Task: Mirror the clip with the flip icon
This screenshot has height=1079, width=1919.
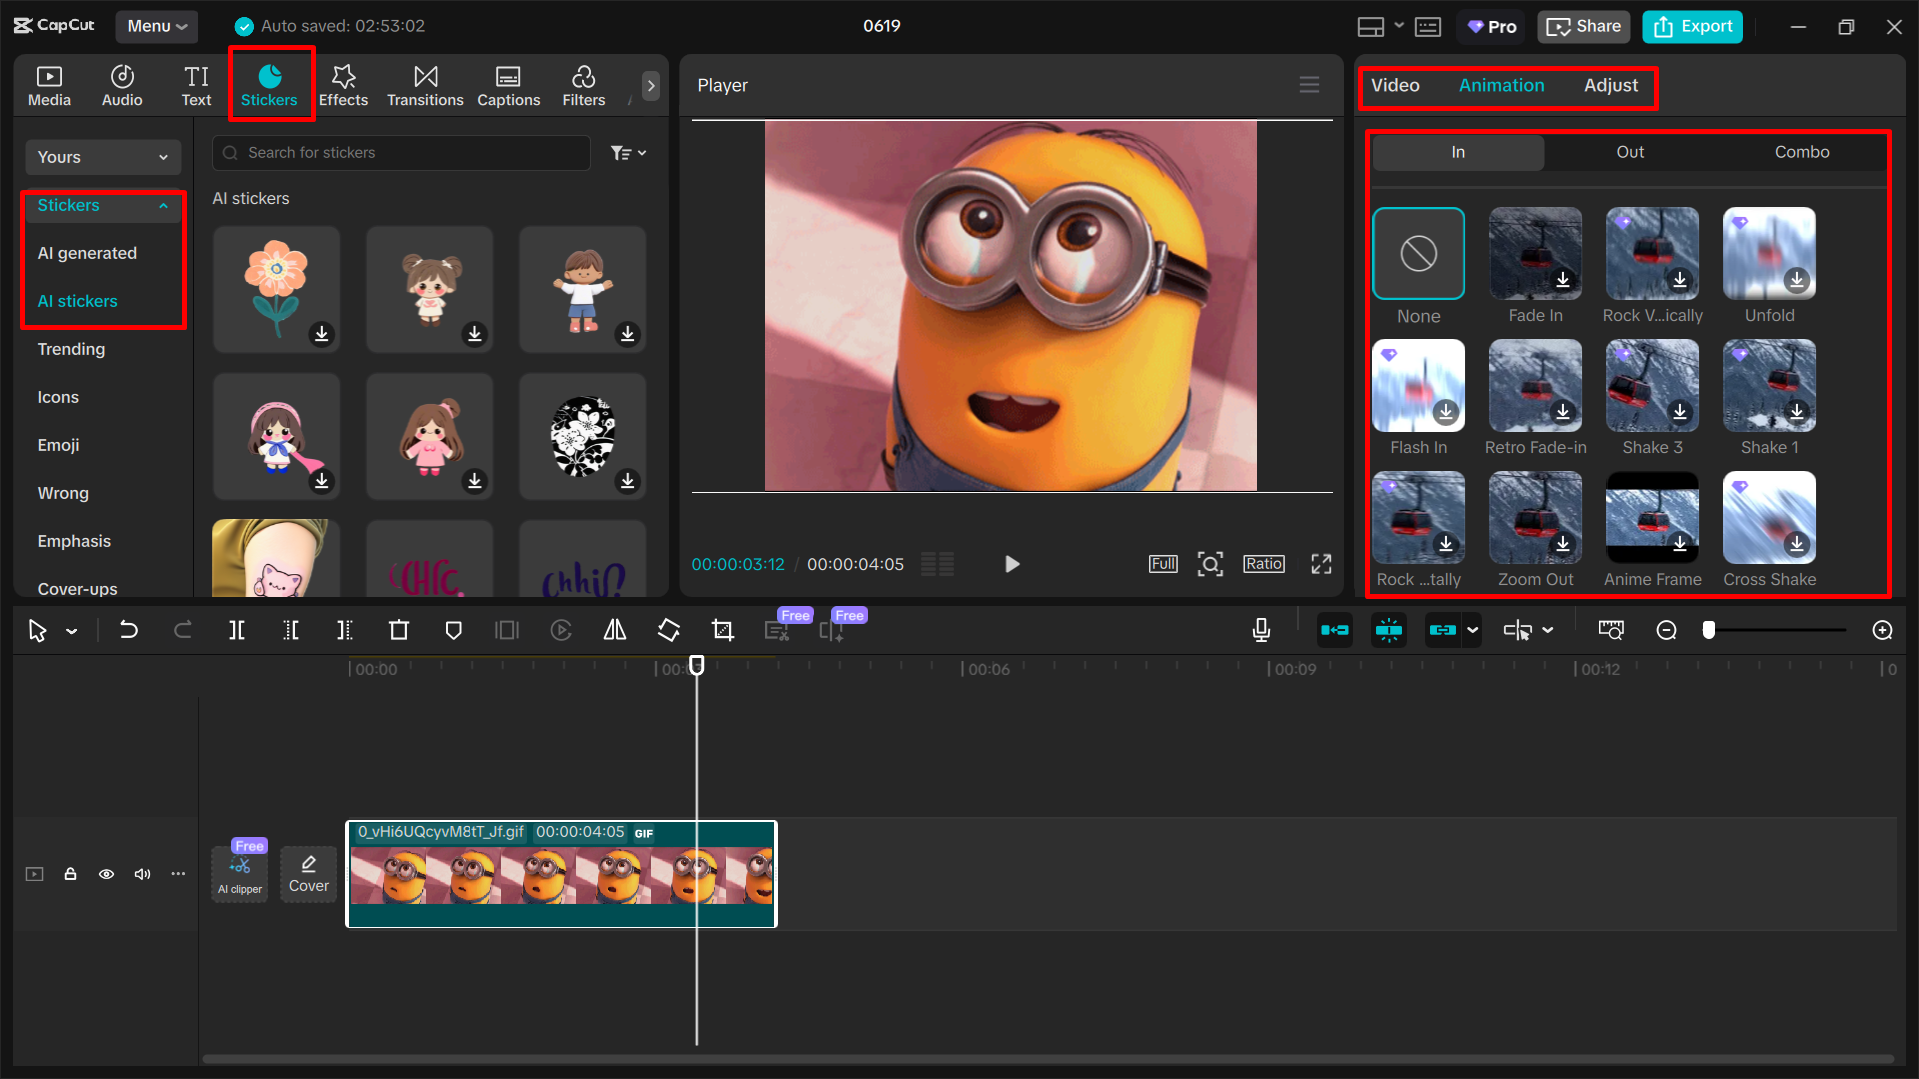Action: point(614,630)
